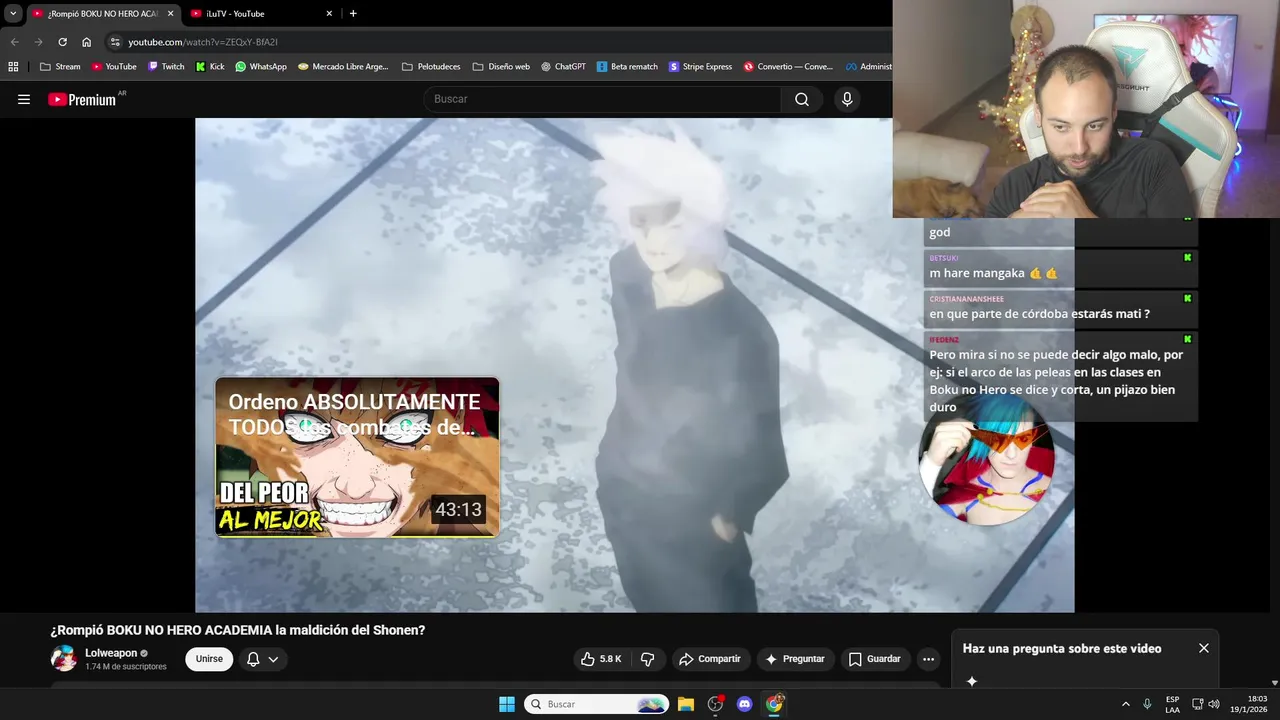The height and width of the screenshot is (720, 1280).
Task: Open Chrome apps grid shortcut
Action: pos(13,67)
